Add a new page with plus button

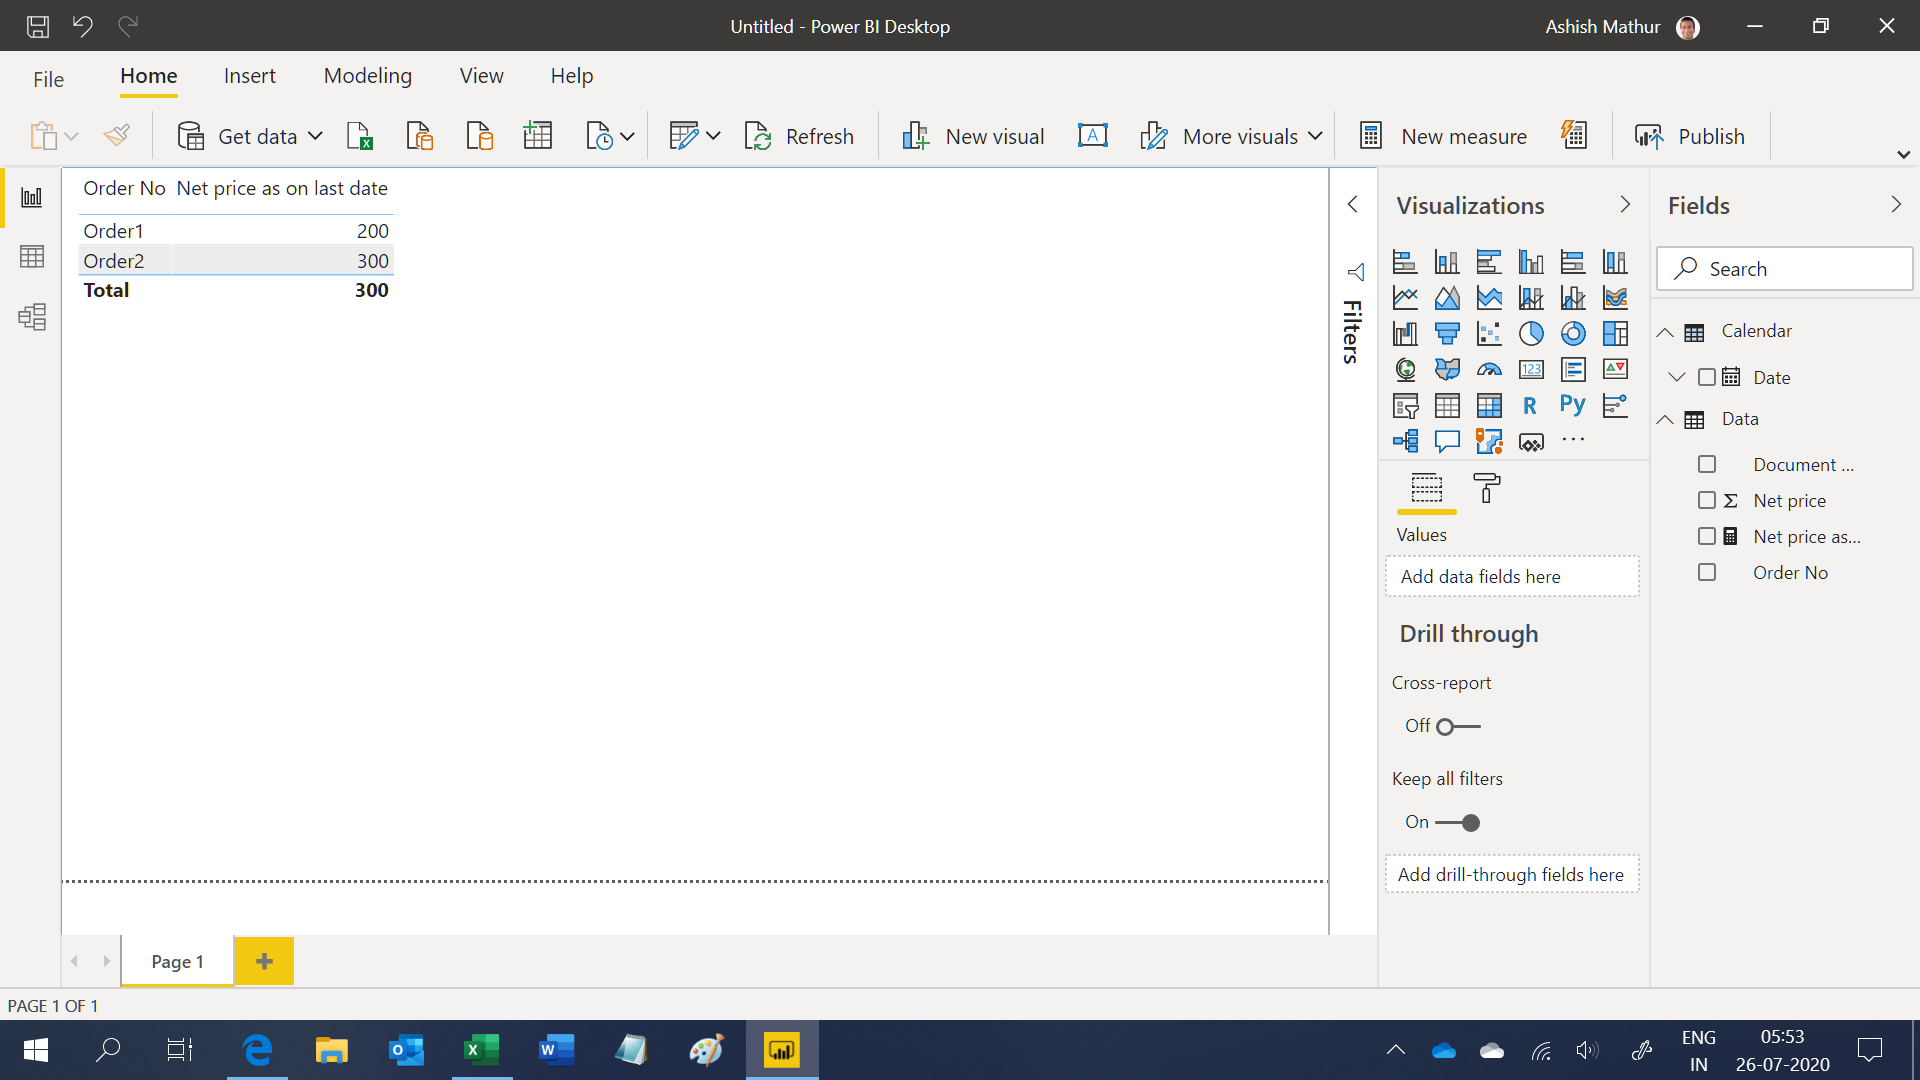click(x=264, y=961)
